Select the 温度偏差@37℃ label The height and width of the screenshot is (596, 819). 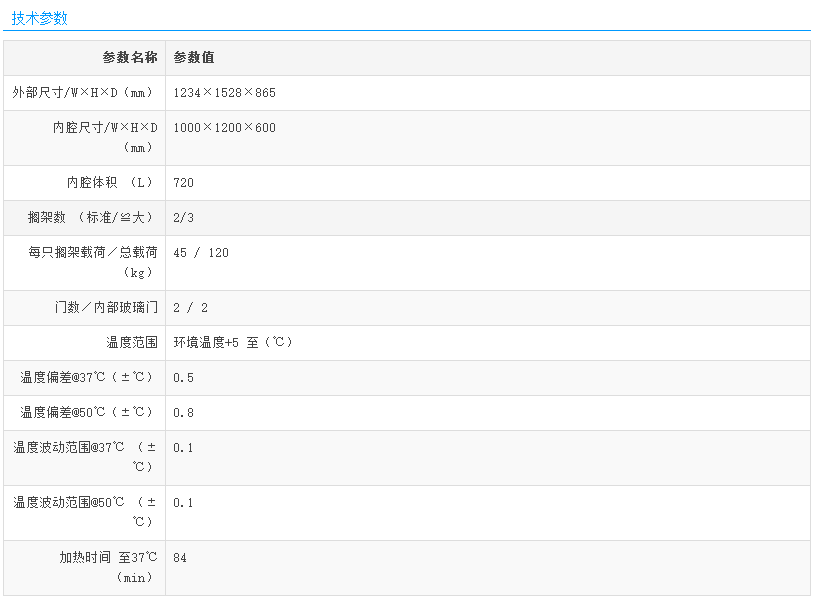tap(87, 378)
